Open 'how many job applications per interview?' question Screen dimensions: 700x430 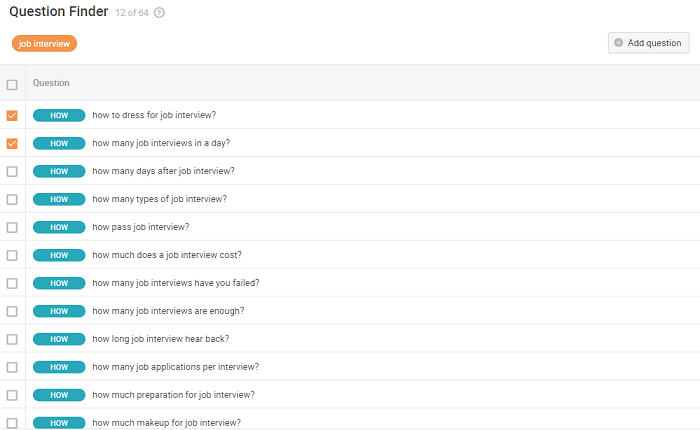coord(175,367)
